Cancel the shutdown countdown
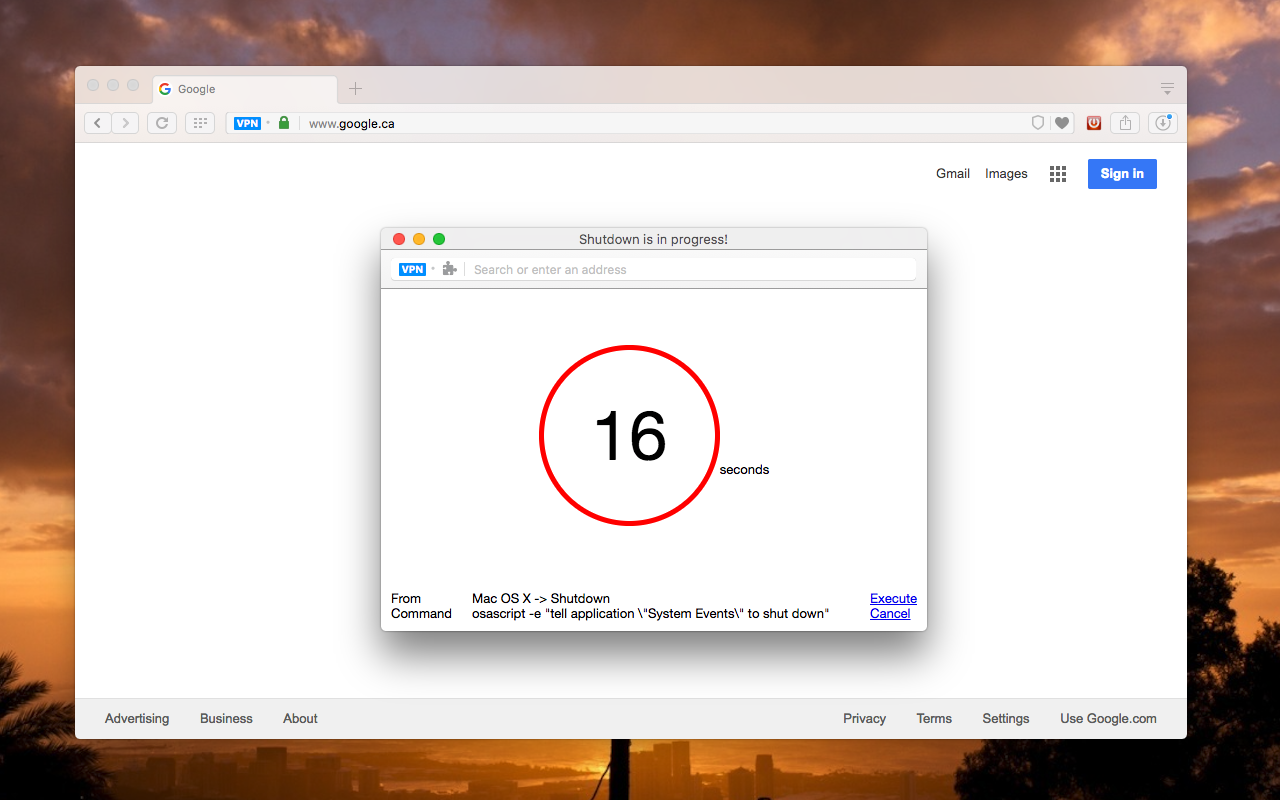 [x=890, y=614]
